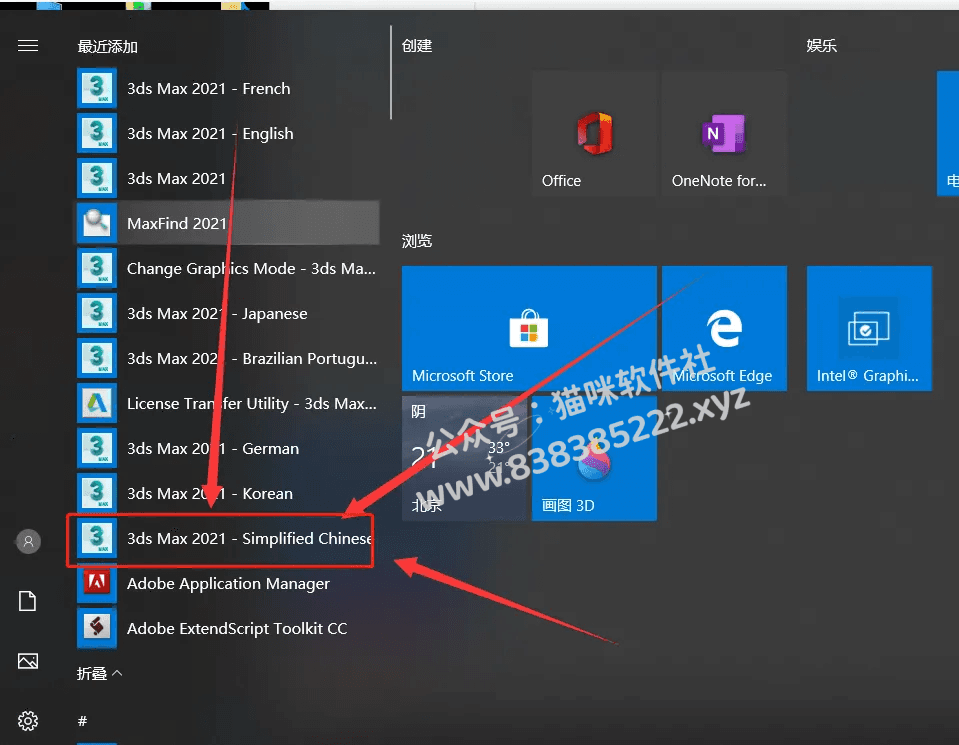Image resolution: width=959 pixels, height=745 pixels.
Task: Select the License Transfer Utility label
Action: click(x=252, y=404)
